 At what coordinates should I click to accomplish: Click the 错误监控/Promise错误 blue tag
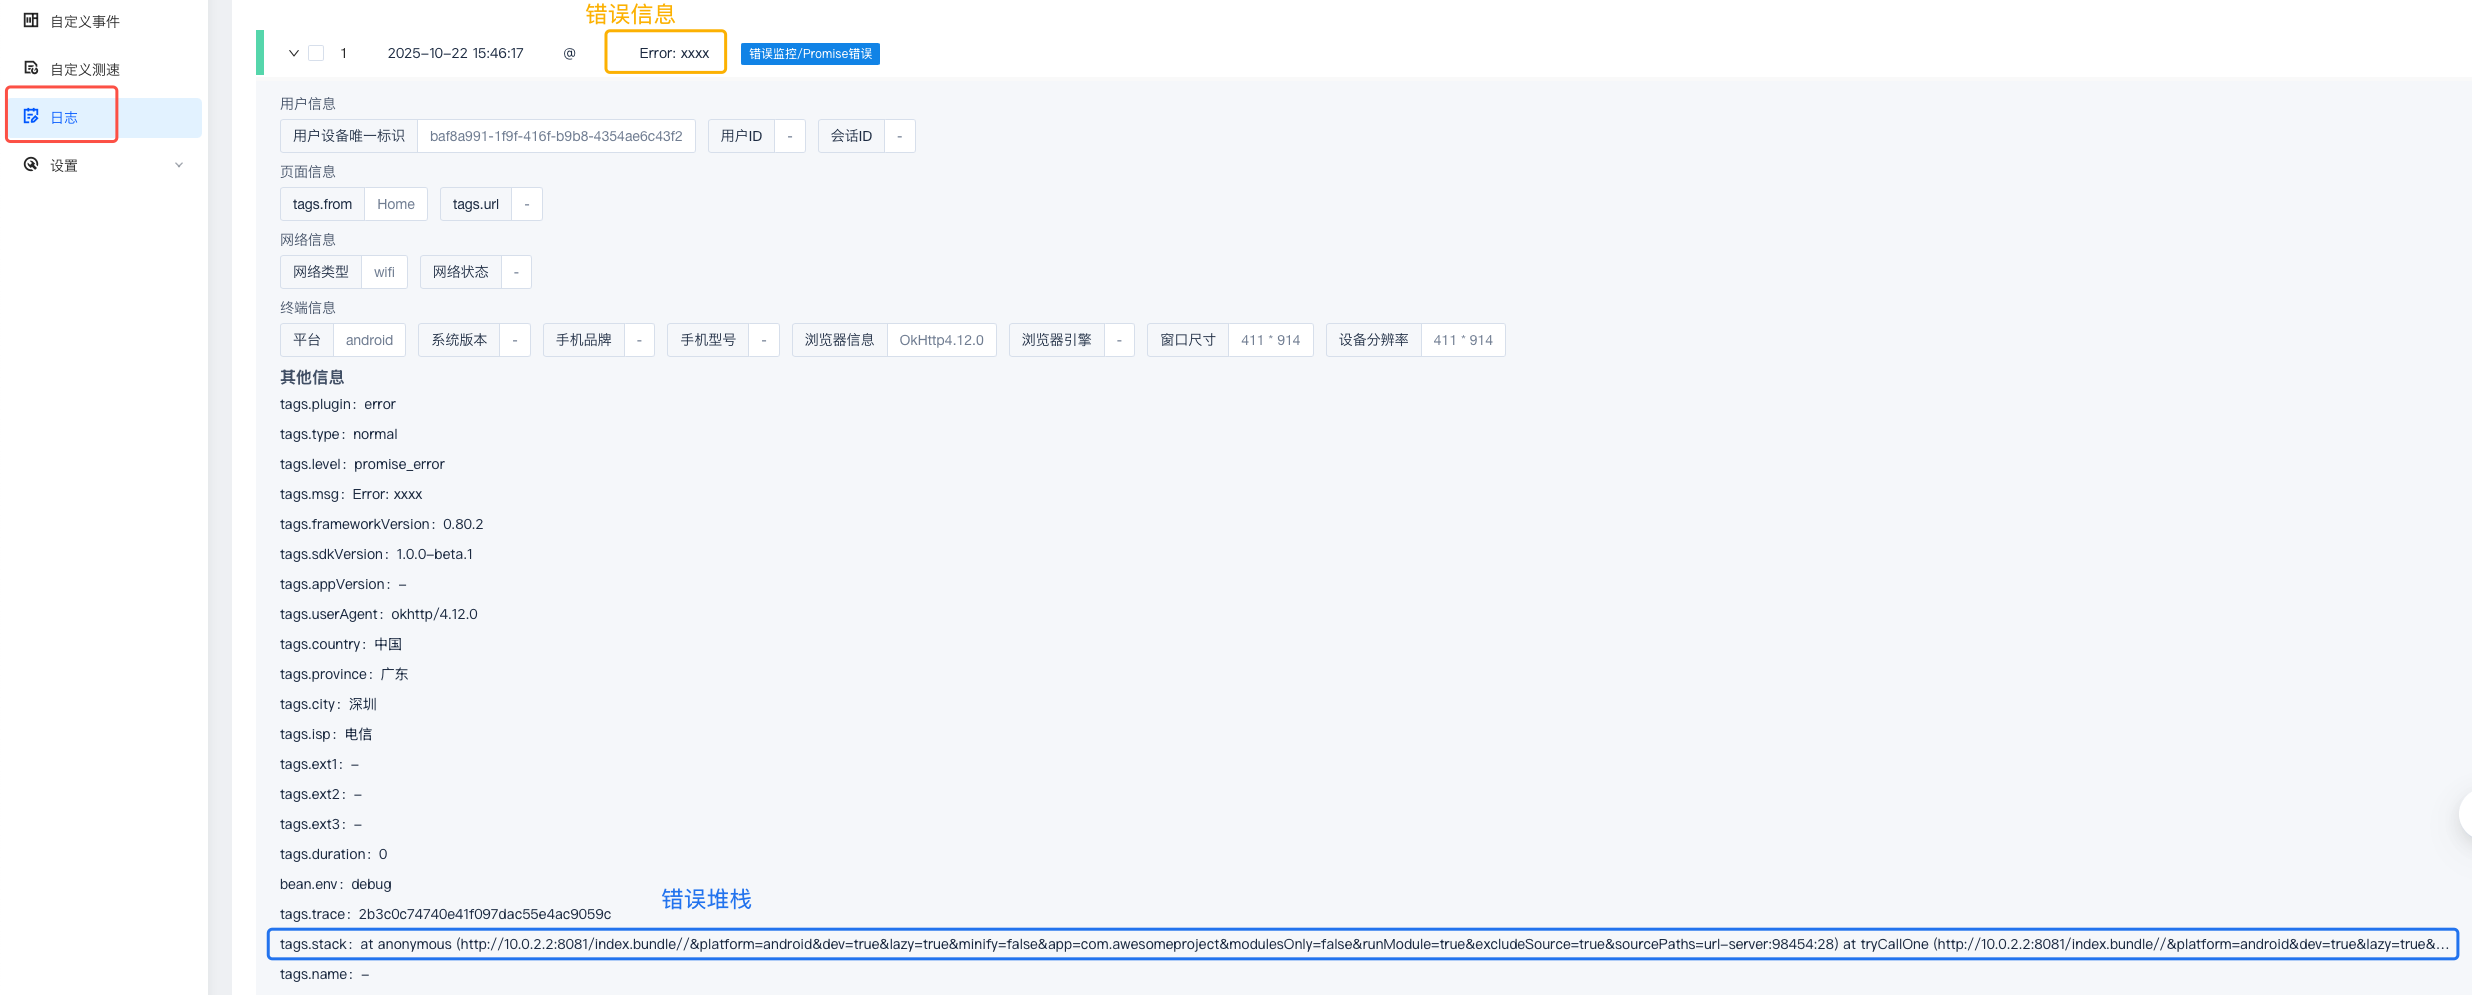click(x=810, y=54)
